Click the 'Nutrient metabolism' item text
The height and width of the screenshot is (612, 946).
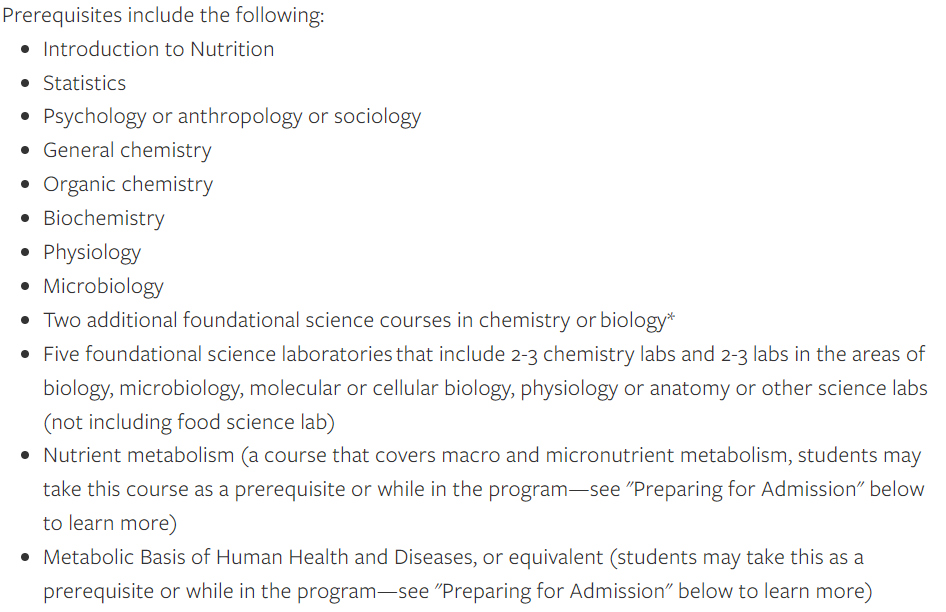[x=139, y=455]
